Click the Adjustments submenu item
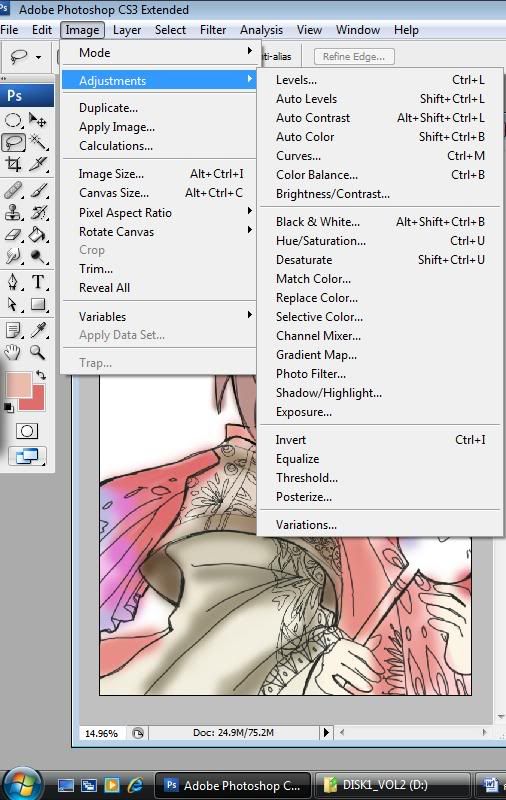Viewport: 506px width, 800px height. 159,81
